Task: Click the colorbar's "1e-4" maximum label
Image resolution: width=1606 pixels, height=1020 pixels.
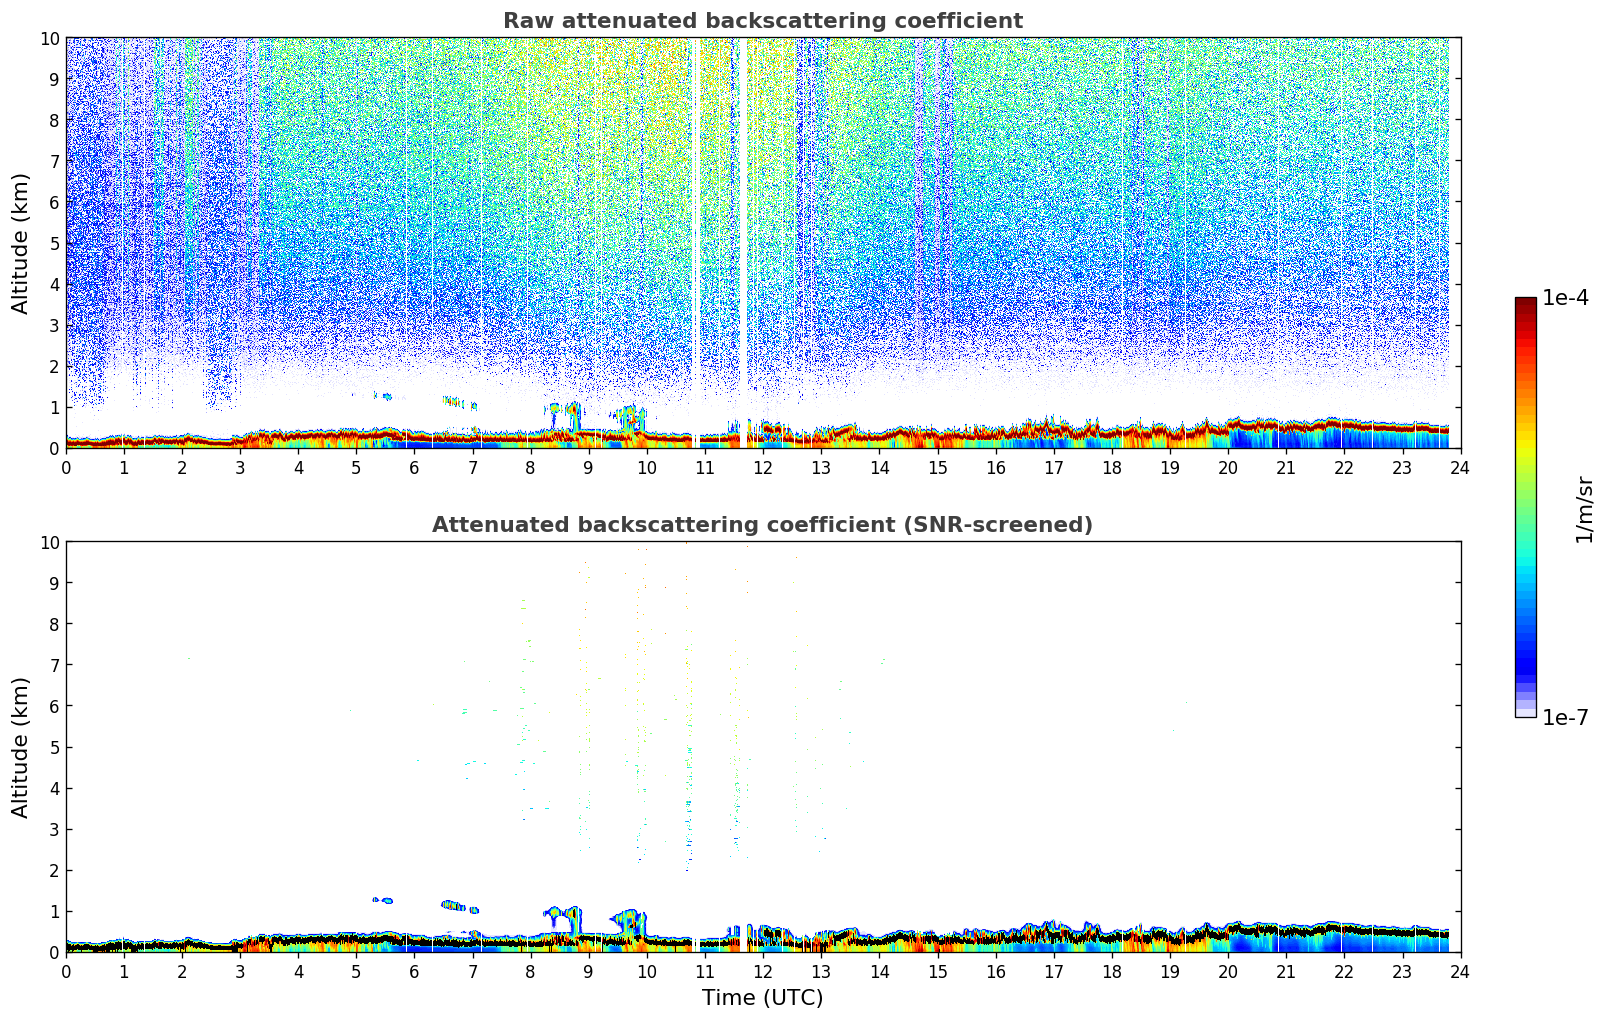Action: [x=1565, y=298]
